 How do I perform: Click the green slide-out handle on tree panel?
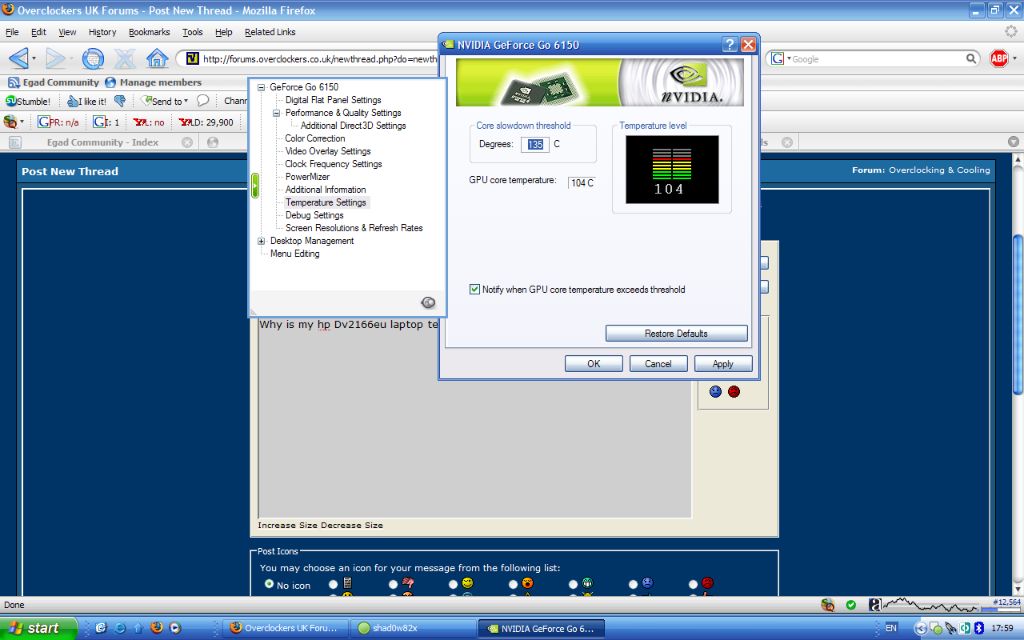(x=255, y=185)
